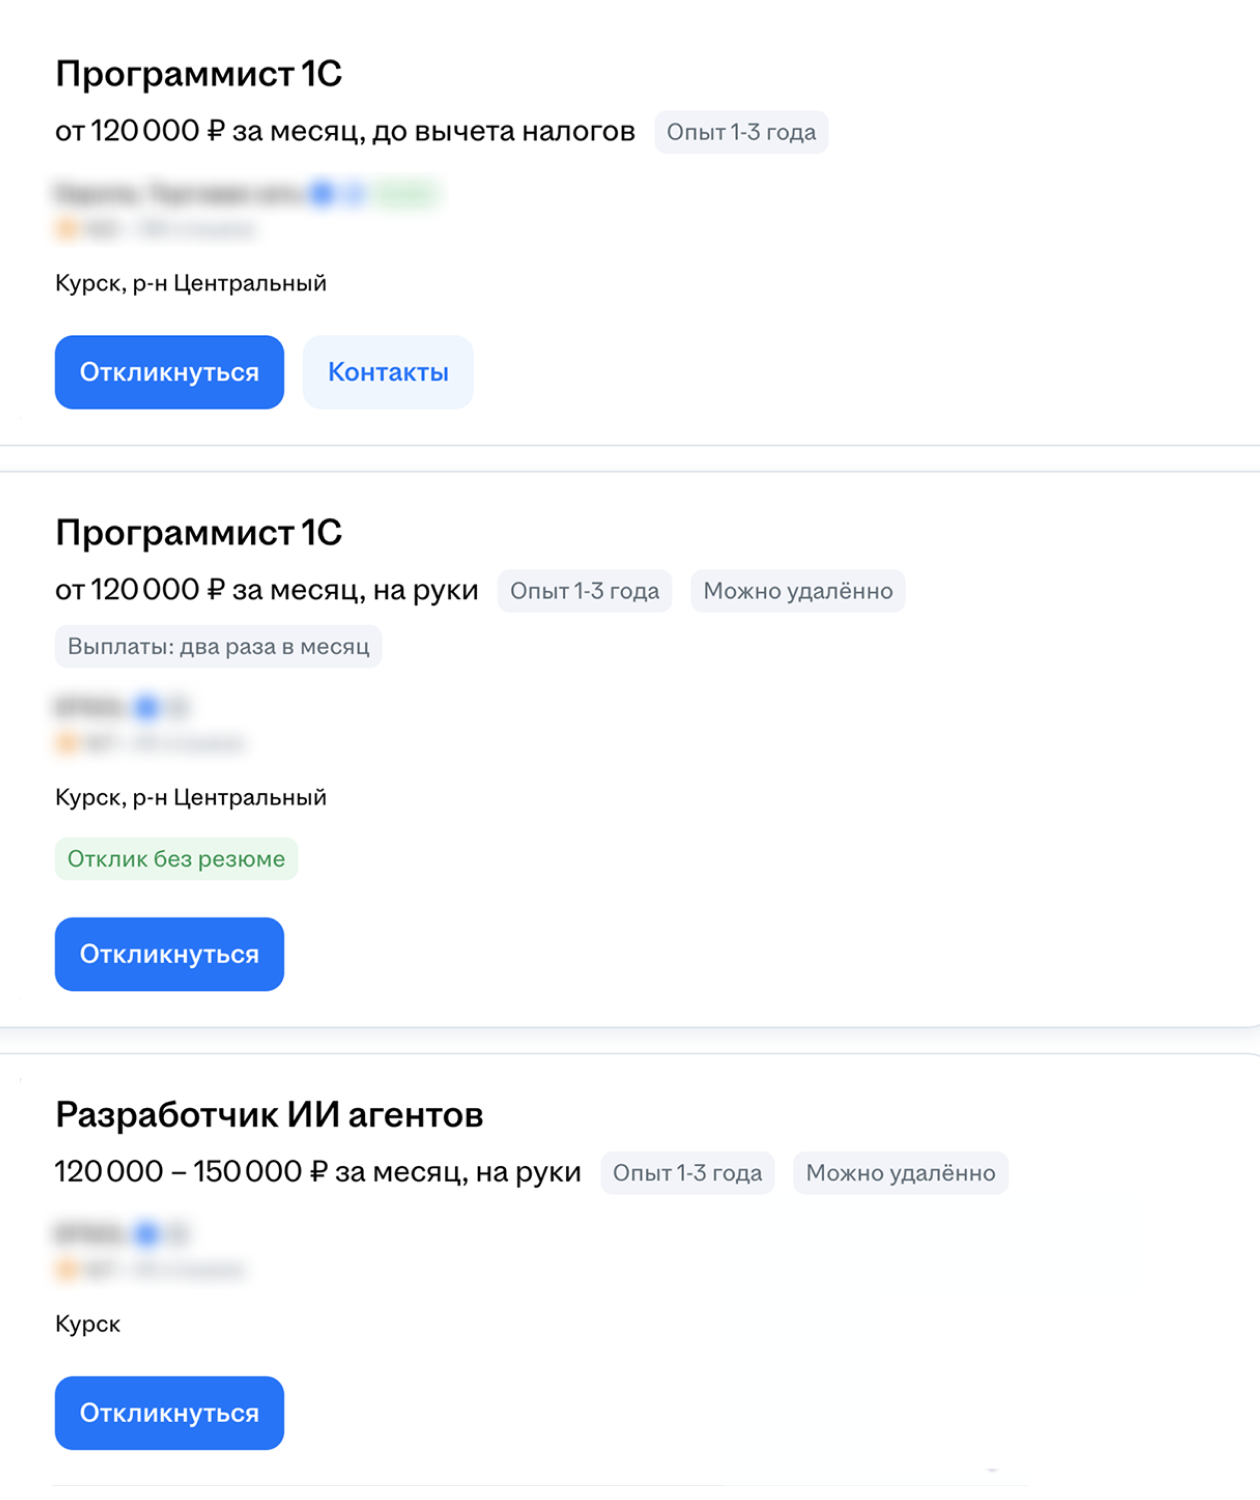Open the first Программист 1С job title
1260x1500 pixels.
click(199, 72)
